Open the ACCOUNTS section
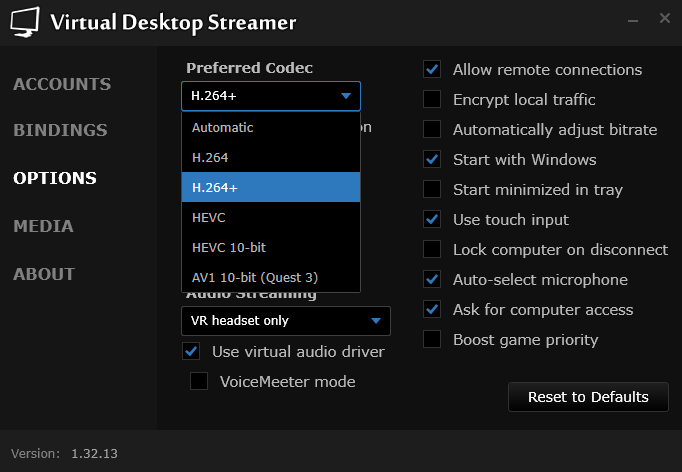The width and height of the screenshot is (682, 472). (x=62, y=84)
